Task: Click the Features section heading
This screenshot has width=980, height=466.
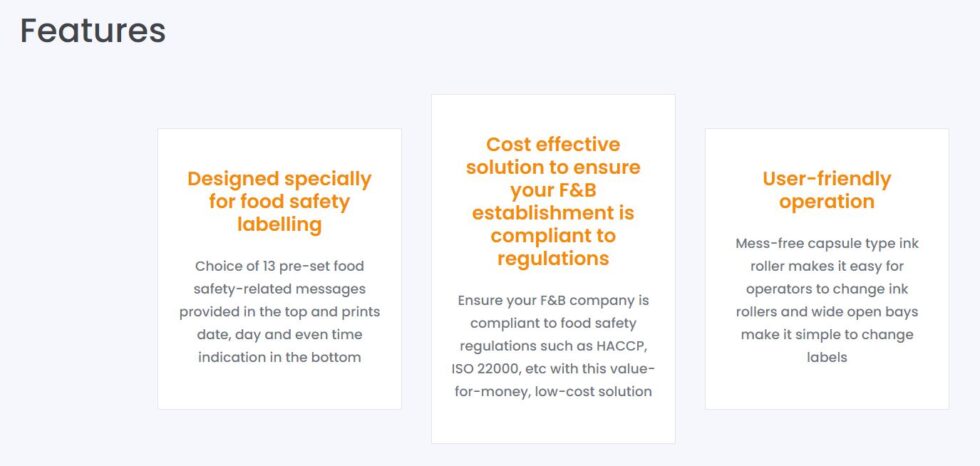Action: (93, 30)
